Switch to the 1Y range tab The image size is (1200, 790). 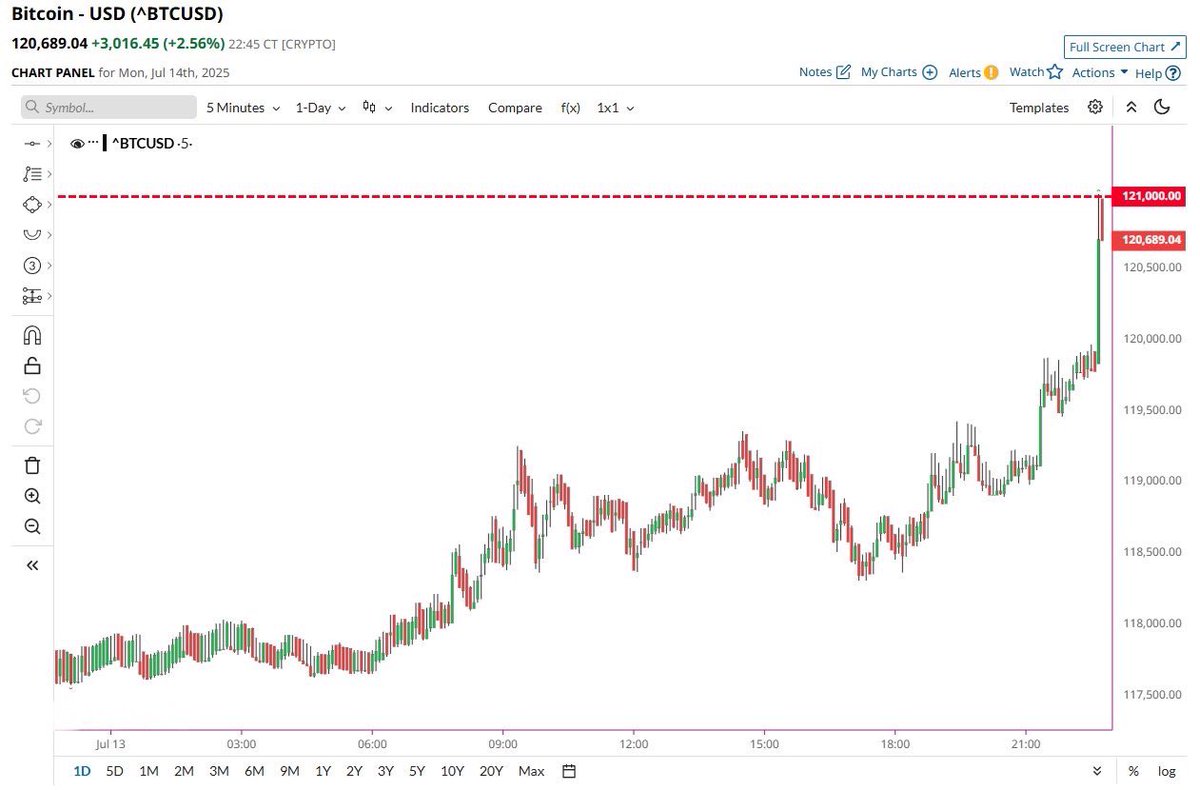click(322, 771)
